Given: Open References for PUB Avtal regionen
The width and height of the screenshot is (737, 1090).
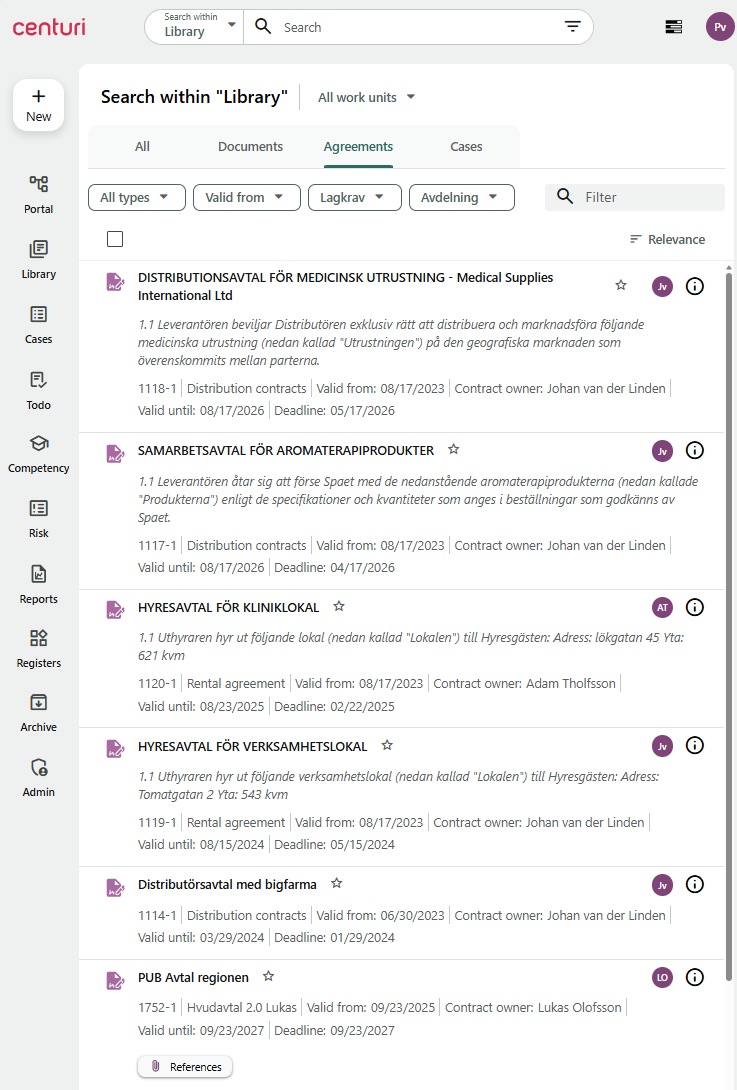Looking at the screenshot, I should [x=185, y=1066].
